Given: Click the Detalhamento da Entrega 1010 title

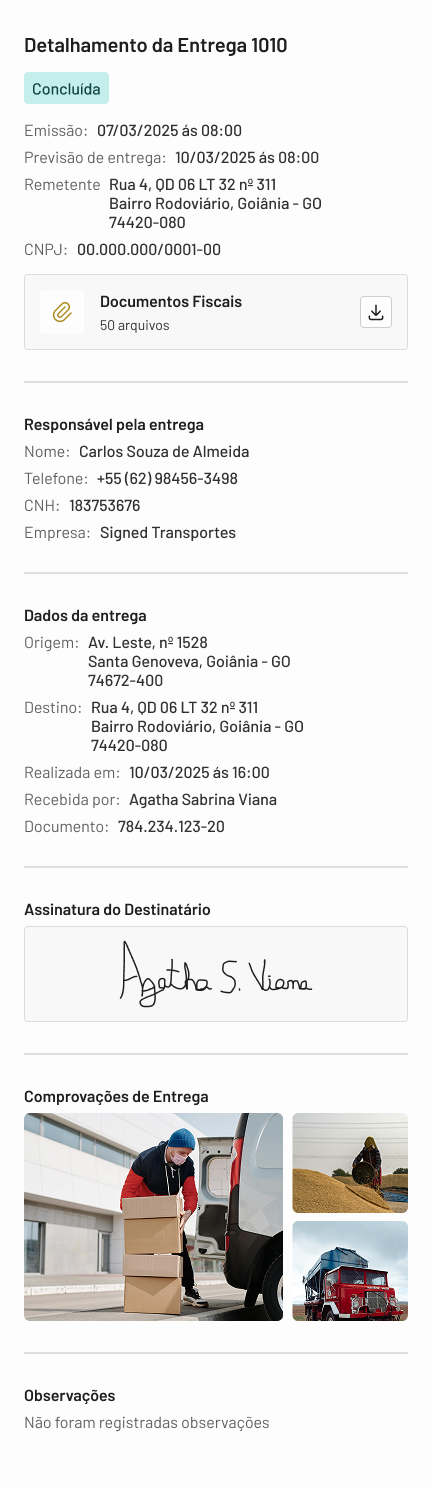Looking at the screenshot, I should tap(156, 45).
